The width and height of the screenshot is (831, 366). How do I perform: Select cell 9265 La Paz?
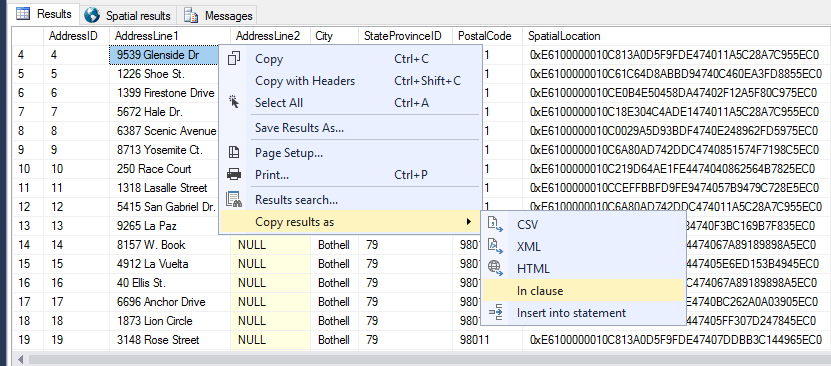(x=164, y=226)
